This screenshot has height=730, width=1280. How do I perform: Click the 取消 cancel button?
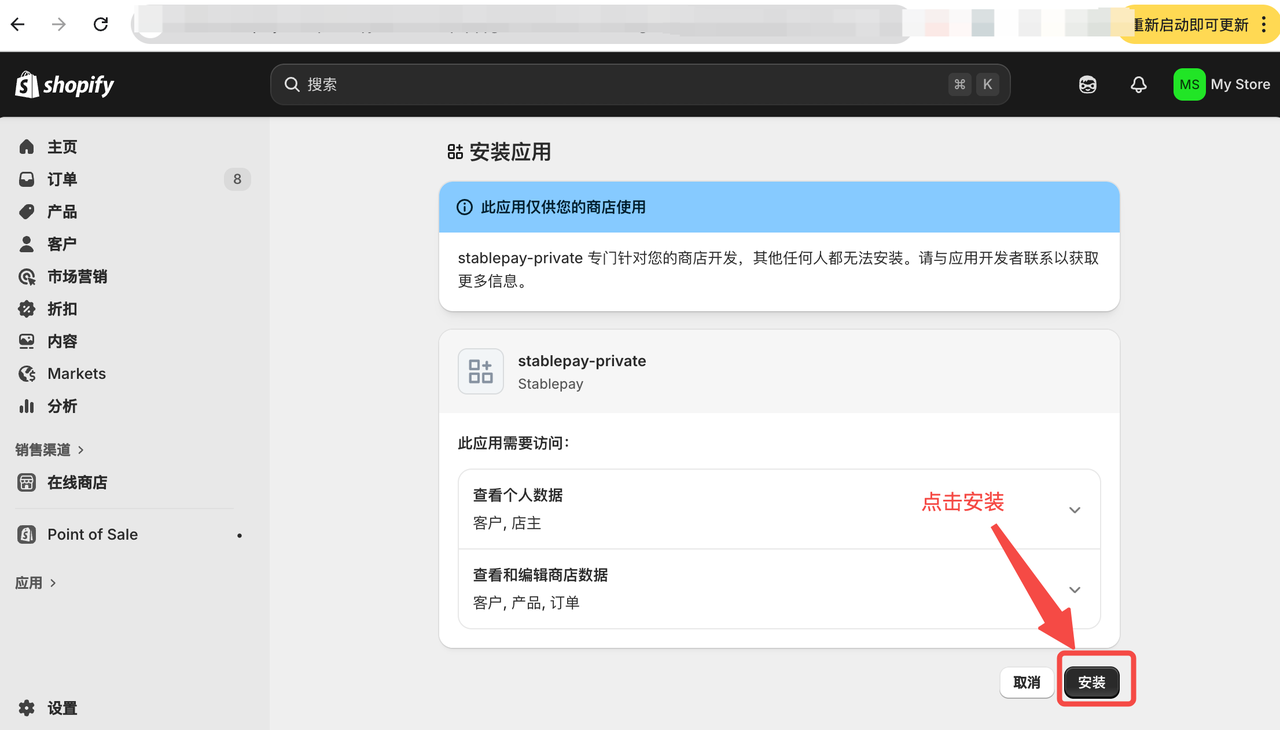tap(1026, 682)
